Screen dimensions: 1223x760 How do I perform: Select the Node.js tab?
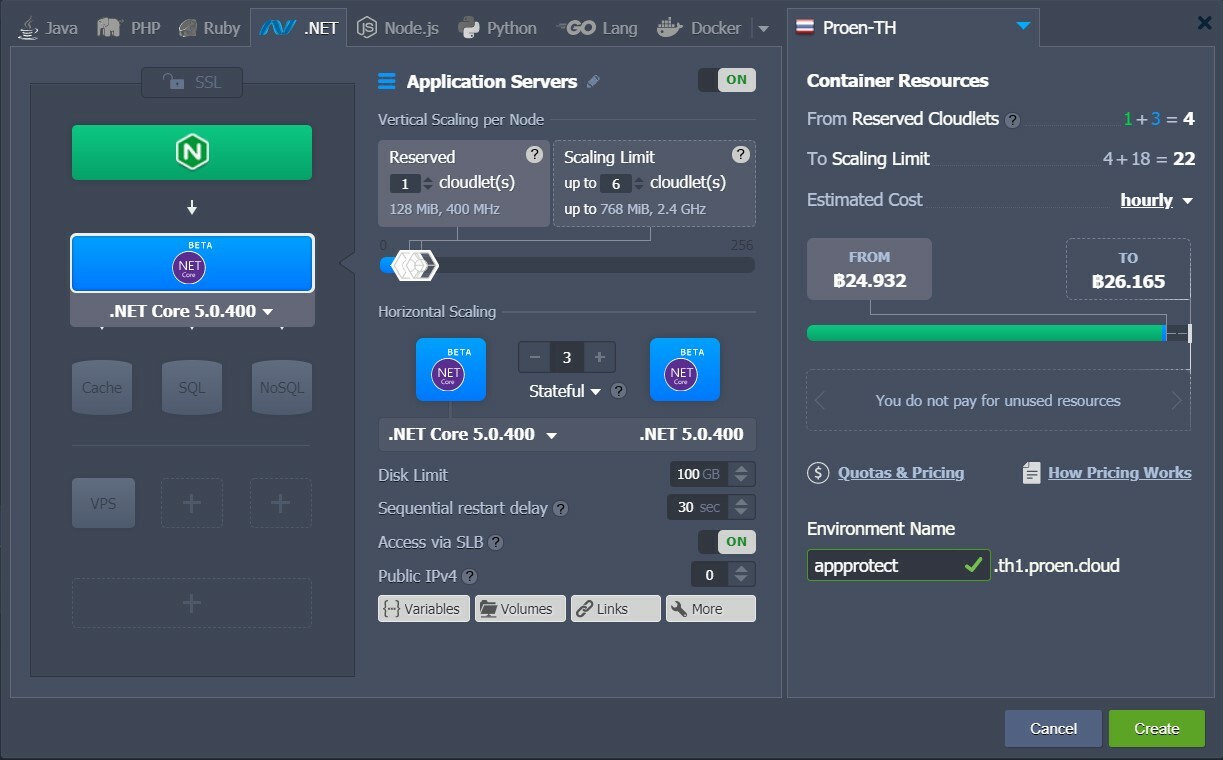[x=398, y=28]
